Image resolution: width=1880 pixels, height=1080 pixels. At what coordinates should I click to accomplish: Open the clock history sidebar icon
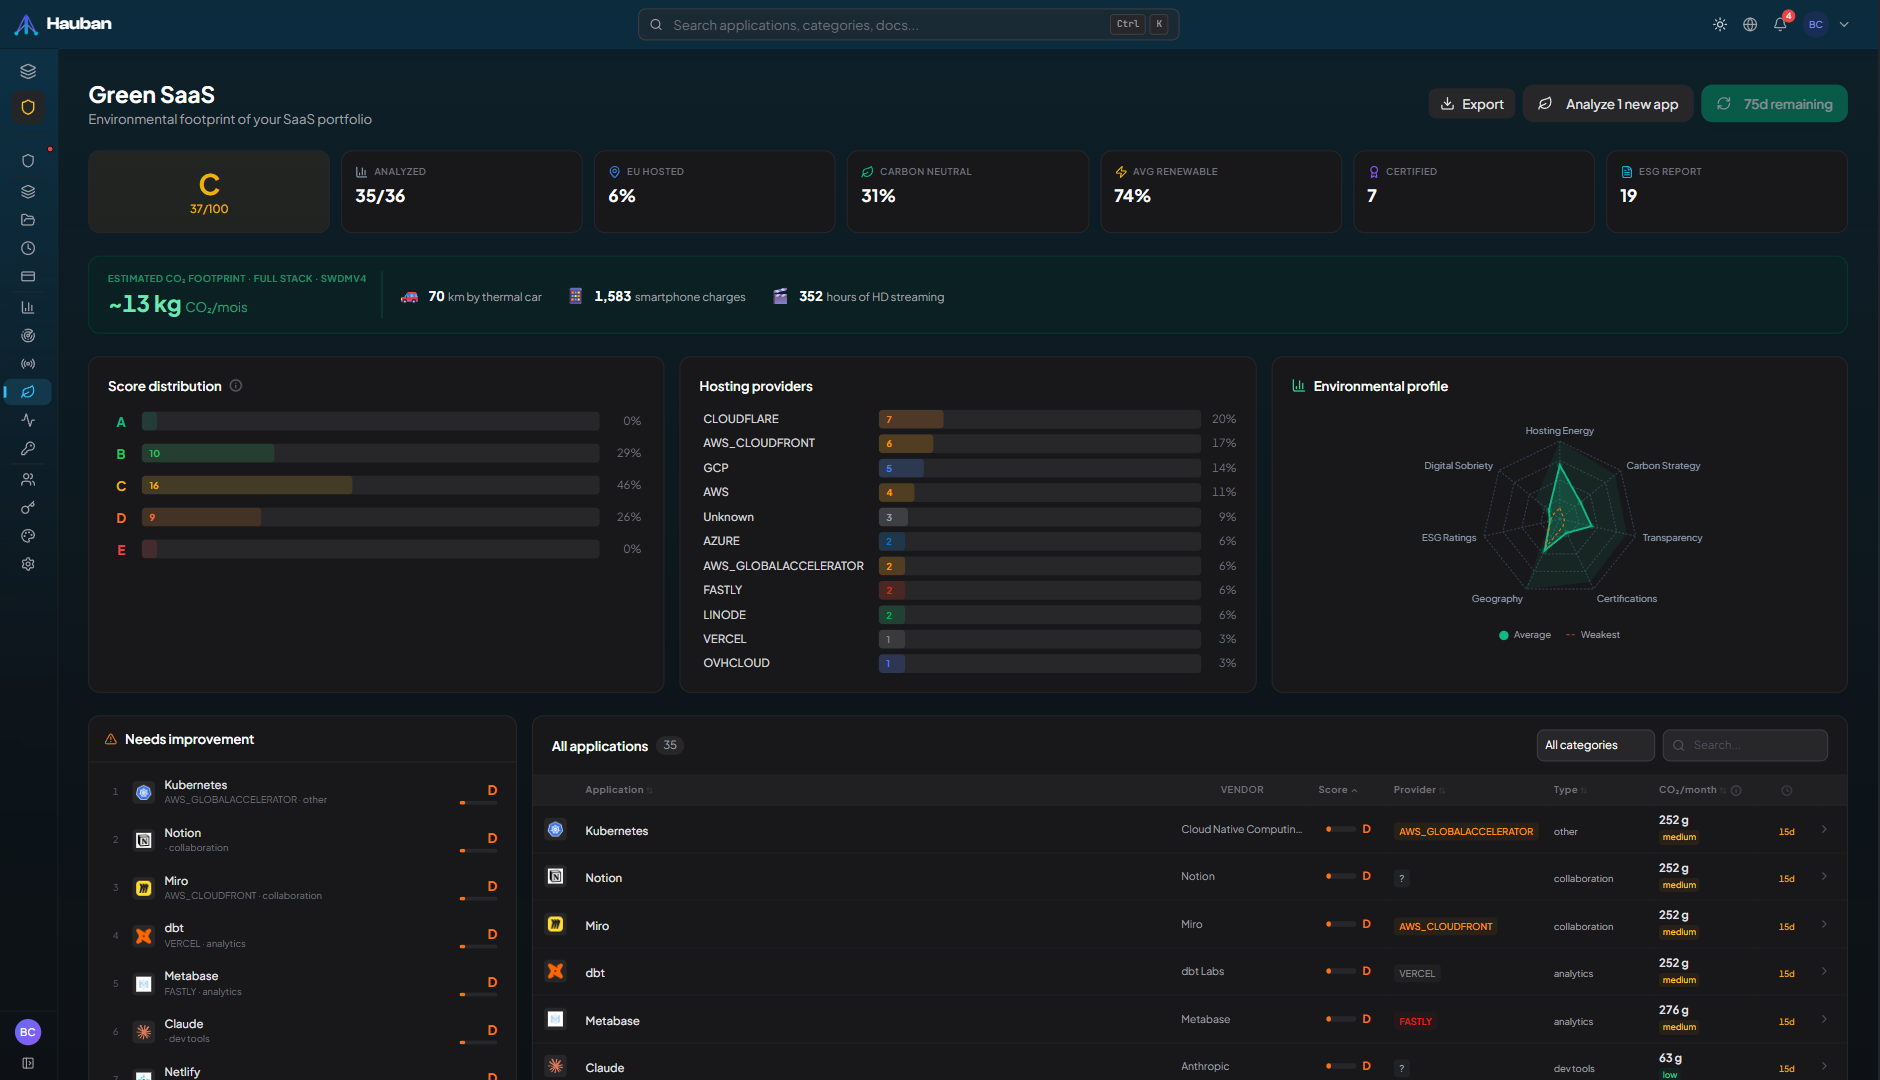[x=28, y=248]
